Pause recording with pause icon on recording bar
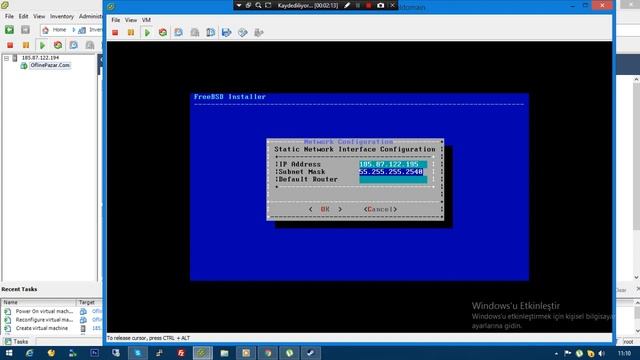 tap(358, 5)
